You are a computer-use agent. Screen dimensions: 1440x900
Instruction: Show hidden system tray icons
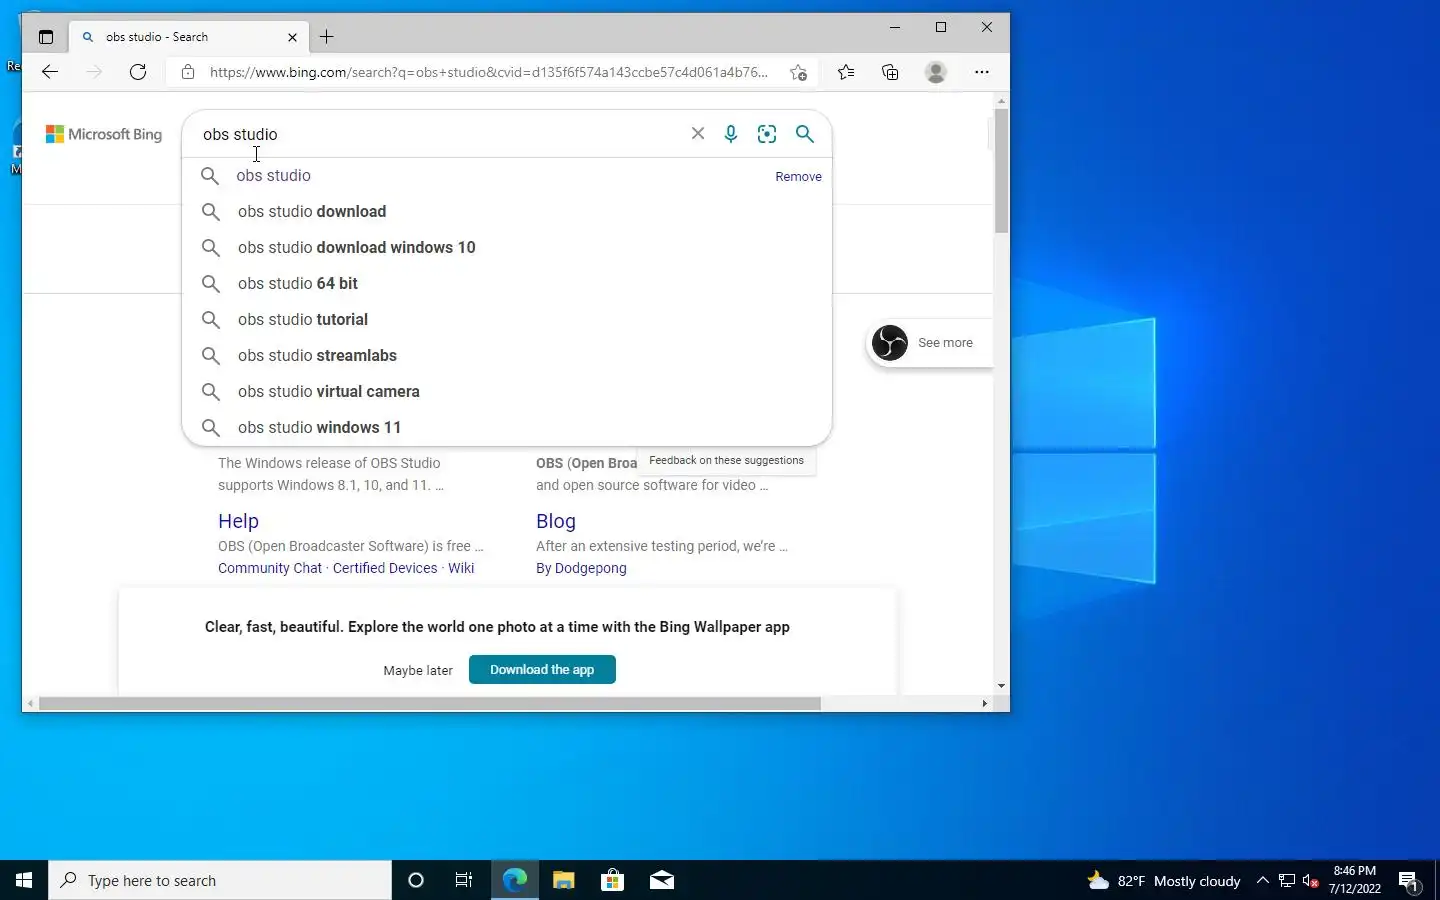click(1262, 880)
